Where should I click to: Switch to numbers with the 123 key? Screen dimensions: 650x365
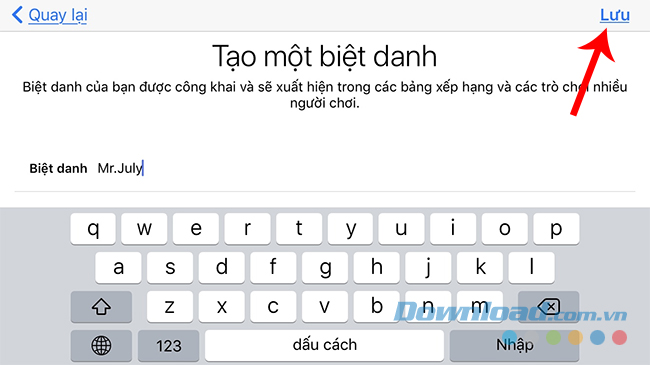click(169, 345)
